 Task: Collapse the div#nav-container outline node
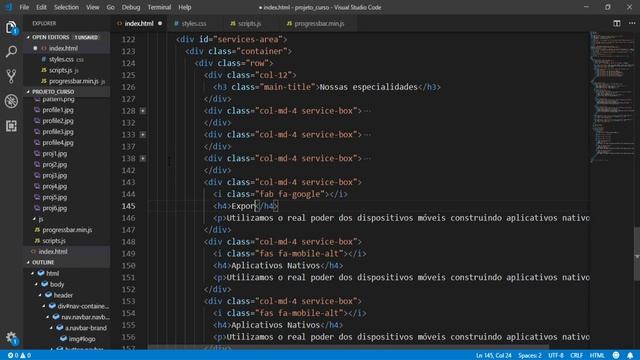pyautogui.click(x=44, y=306)
